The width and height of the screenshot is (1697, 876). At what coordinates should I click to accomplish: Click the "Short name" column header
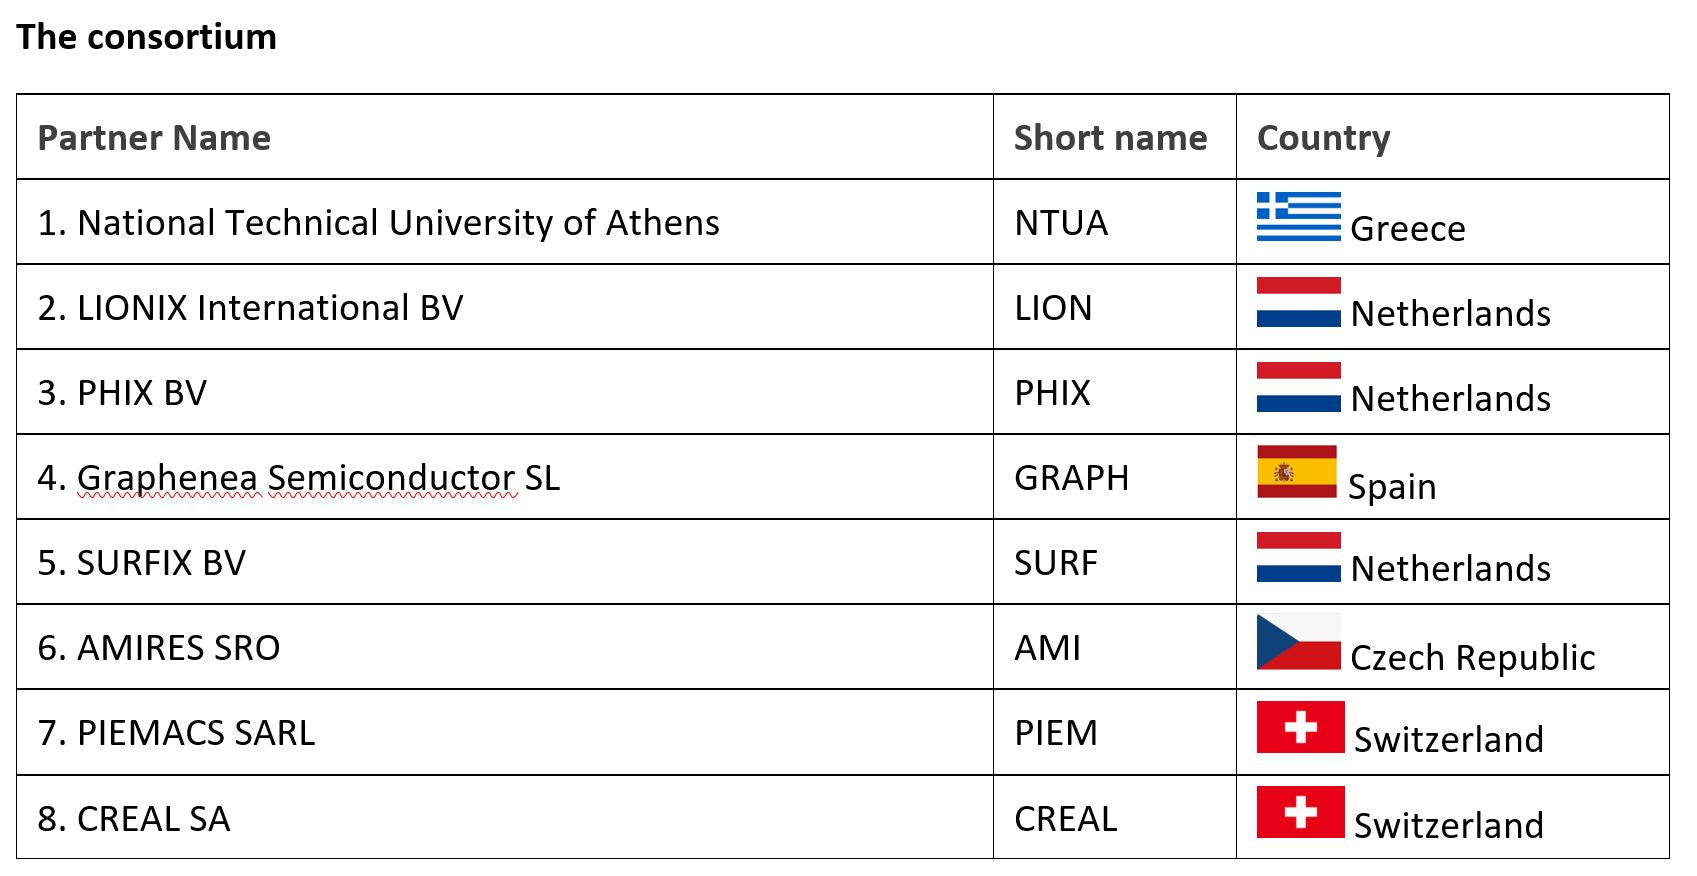point(1110,138)
